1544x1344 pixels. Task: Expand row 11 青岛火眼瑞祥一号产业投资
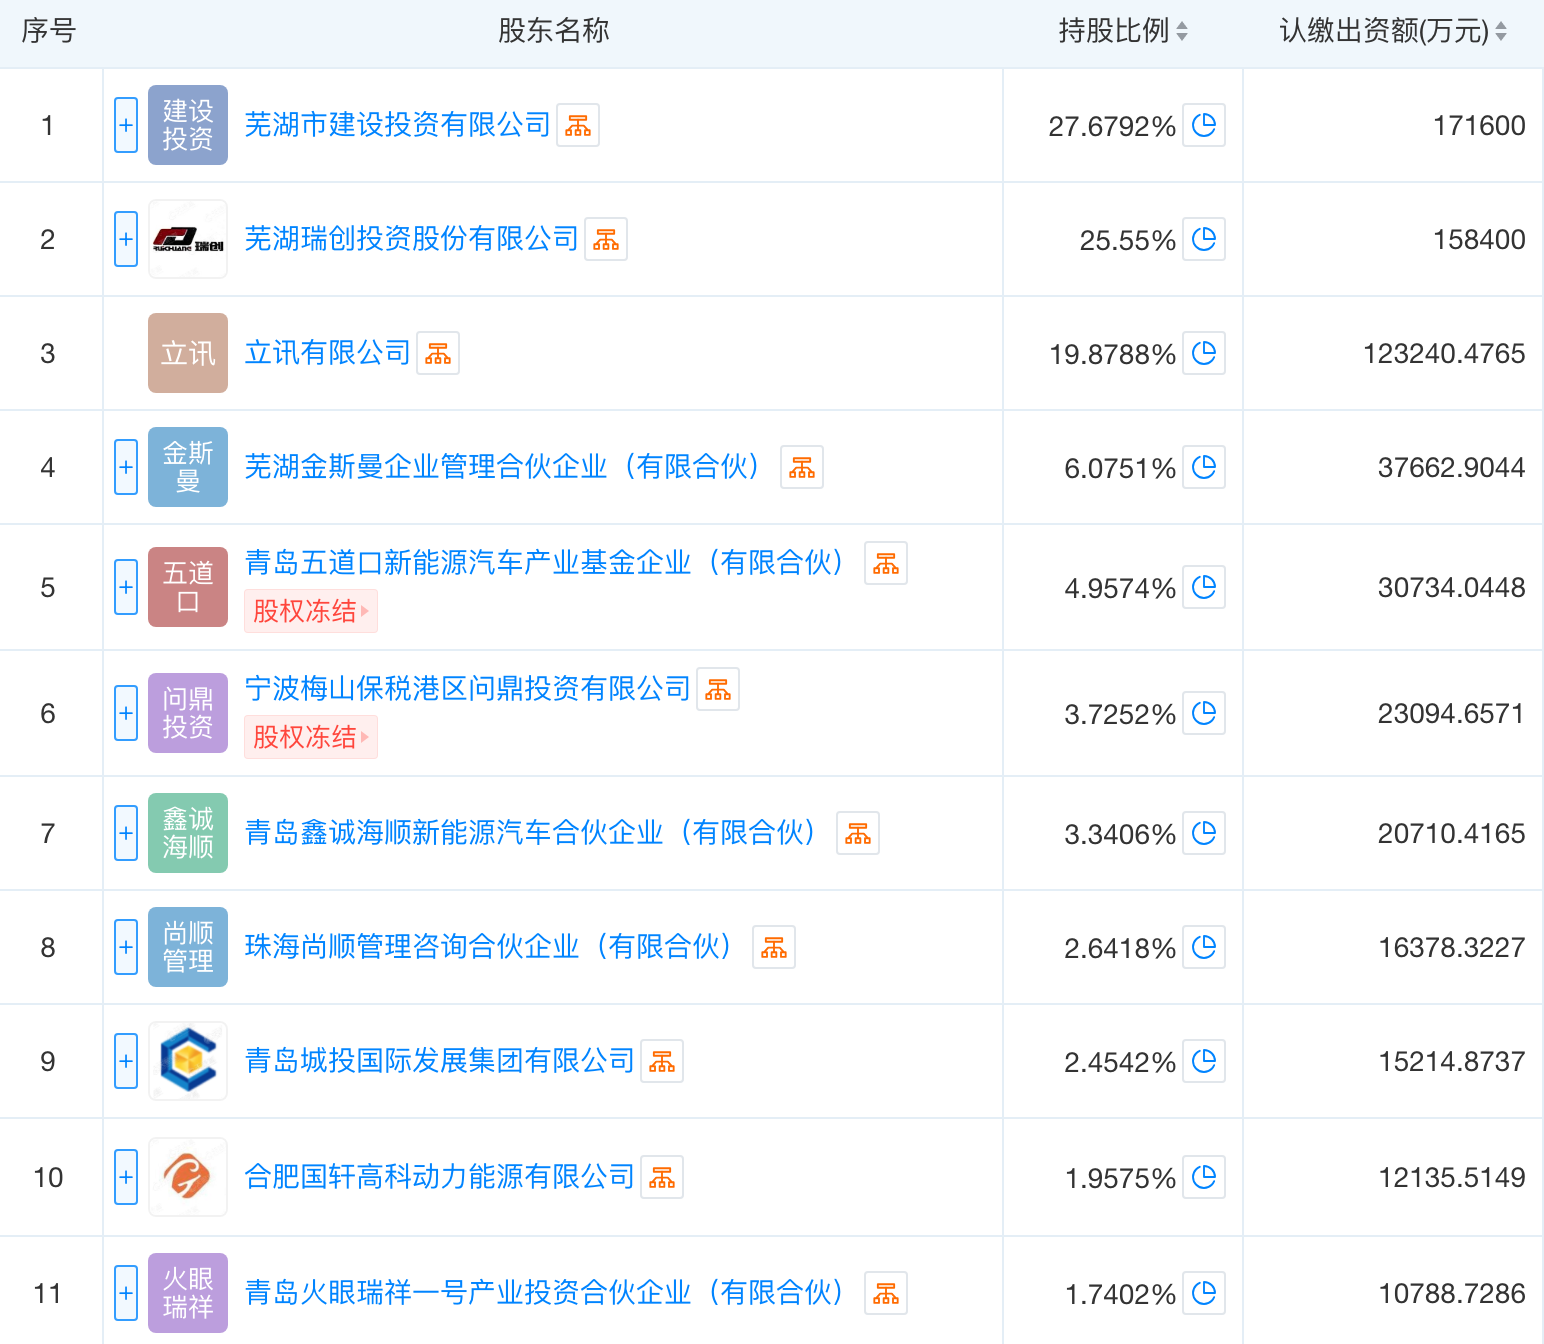pos(126,1293)
